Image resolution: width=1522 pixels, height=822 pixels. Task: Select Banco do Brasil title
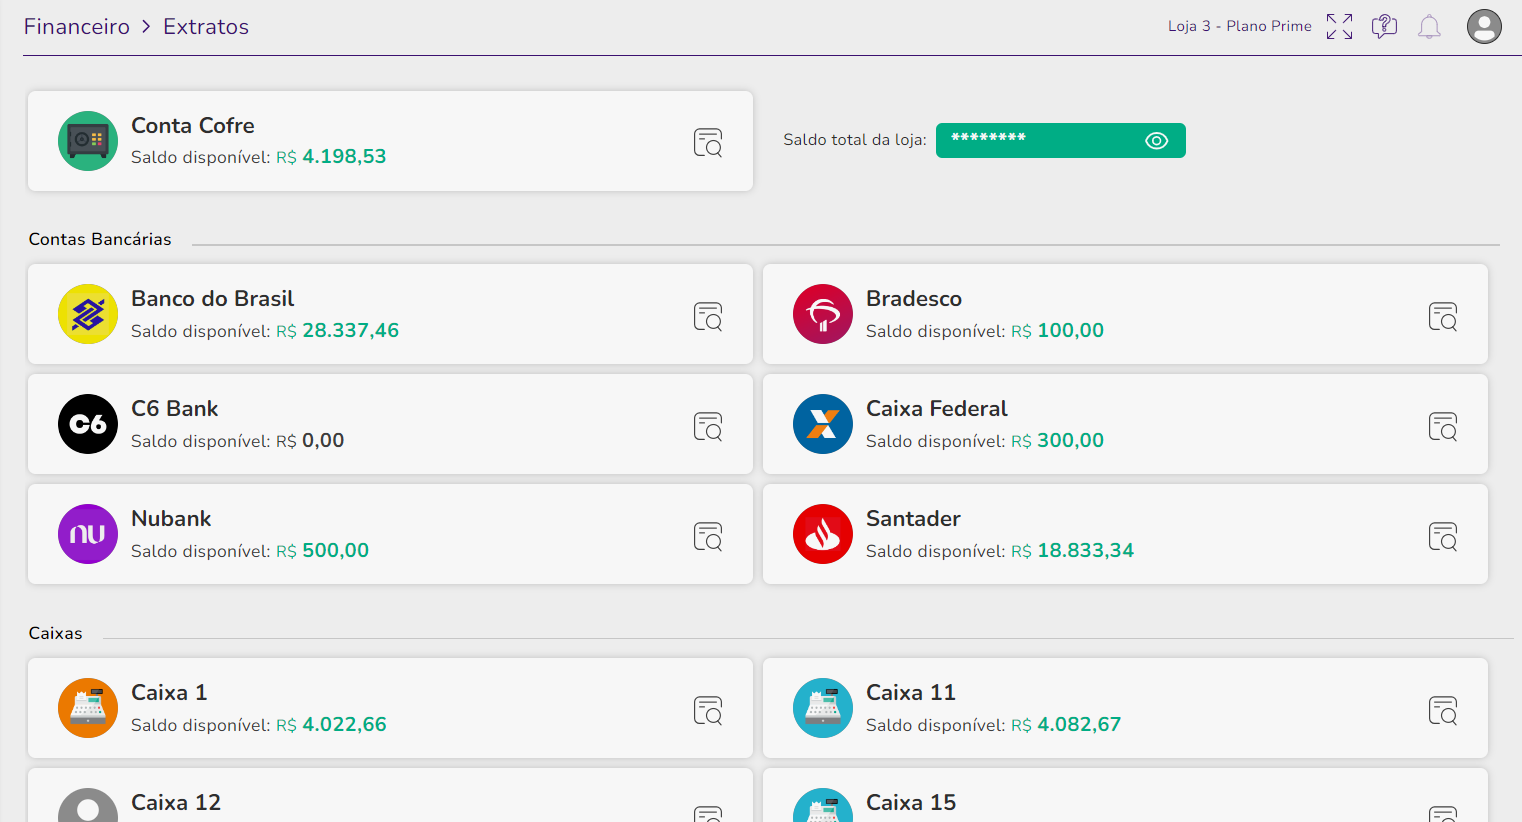point(213,298)
